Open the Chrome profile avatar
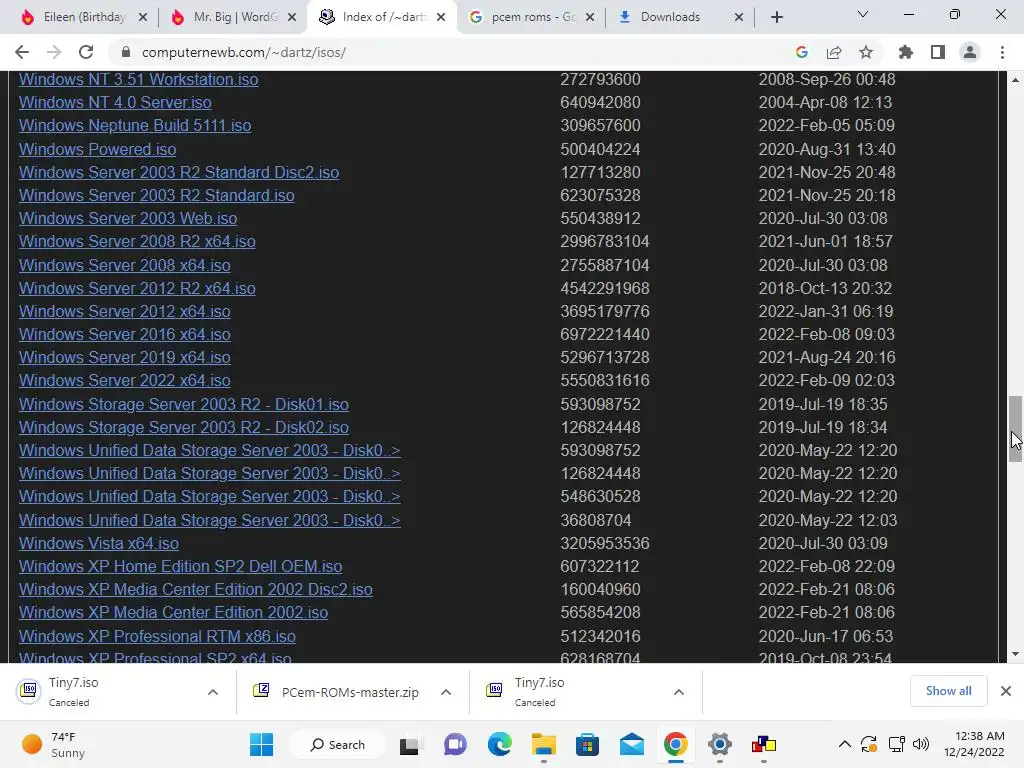This screenshot has width=1024, height=768. [x=970, y=52]
